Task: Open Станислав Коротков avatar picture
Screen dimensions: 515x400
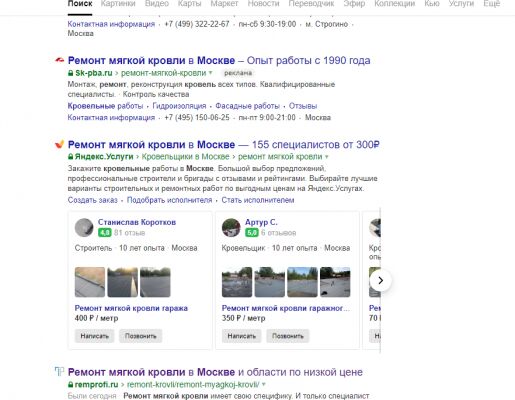Action: [x=84, y=228]
